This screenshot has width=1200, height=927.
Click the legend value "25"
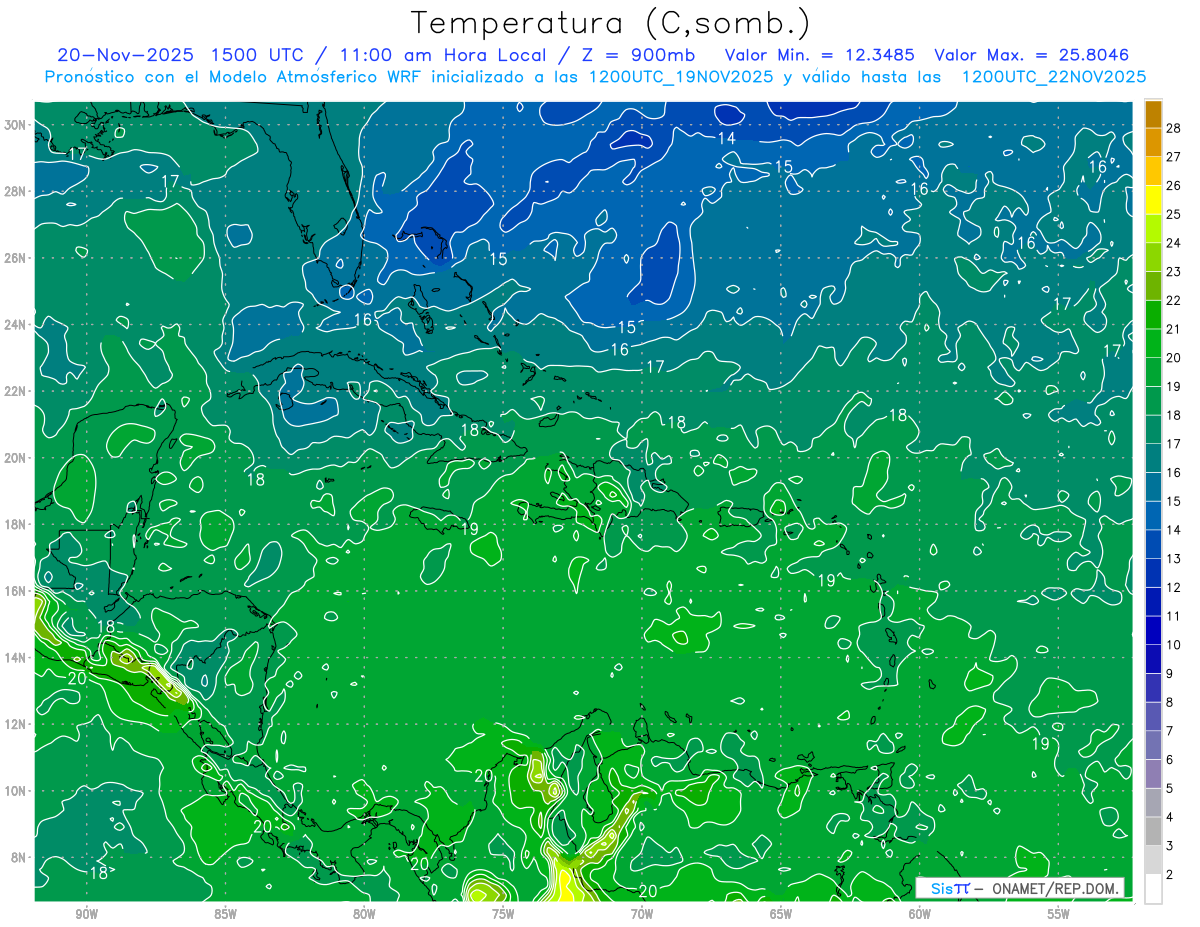tap(1173, 214)
